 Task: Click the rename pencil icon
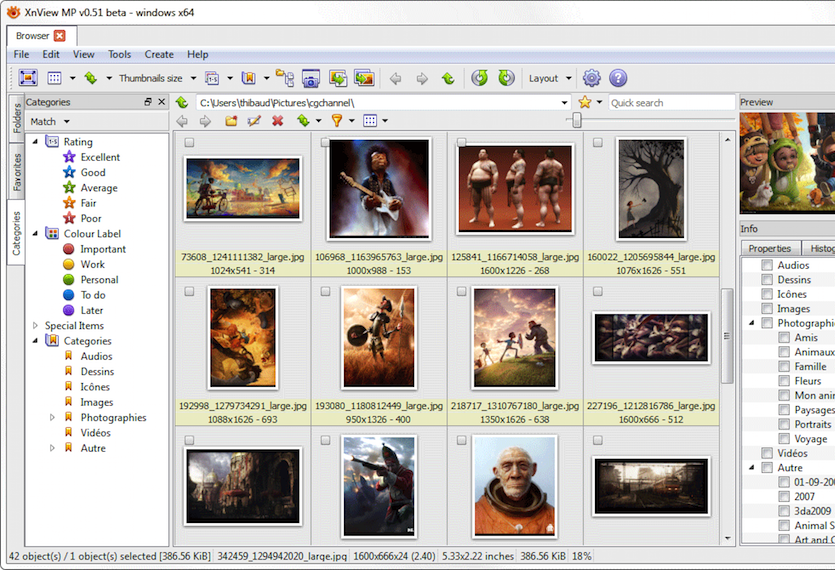pyautogui.click(x=254, y=121)
